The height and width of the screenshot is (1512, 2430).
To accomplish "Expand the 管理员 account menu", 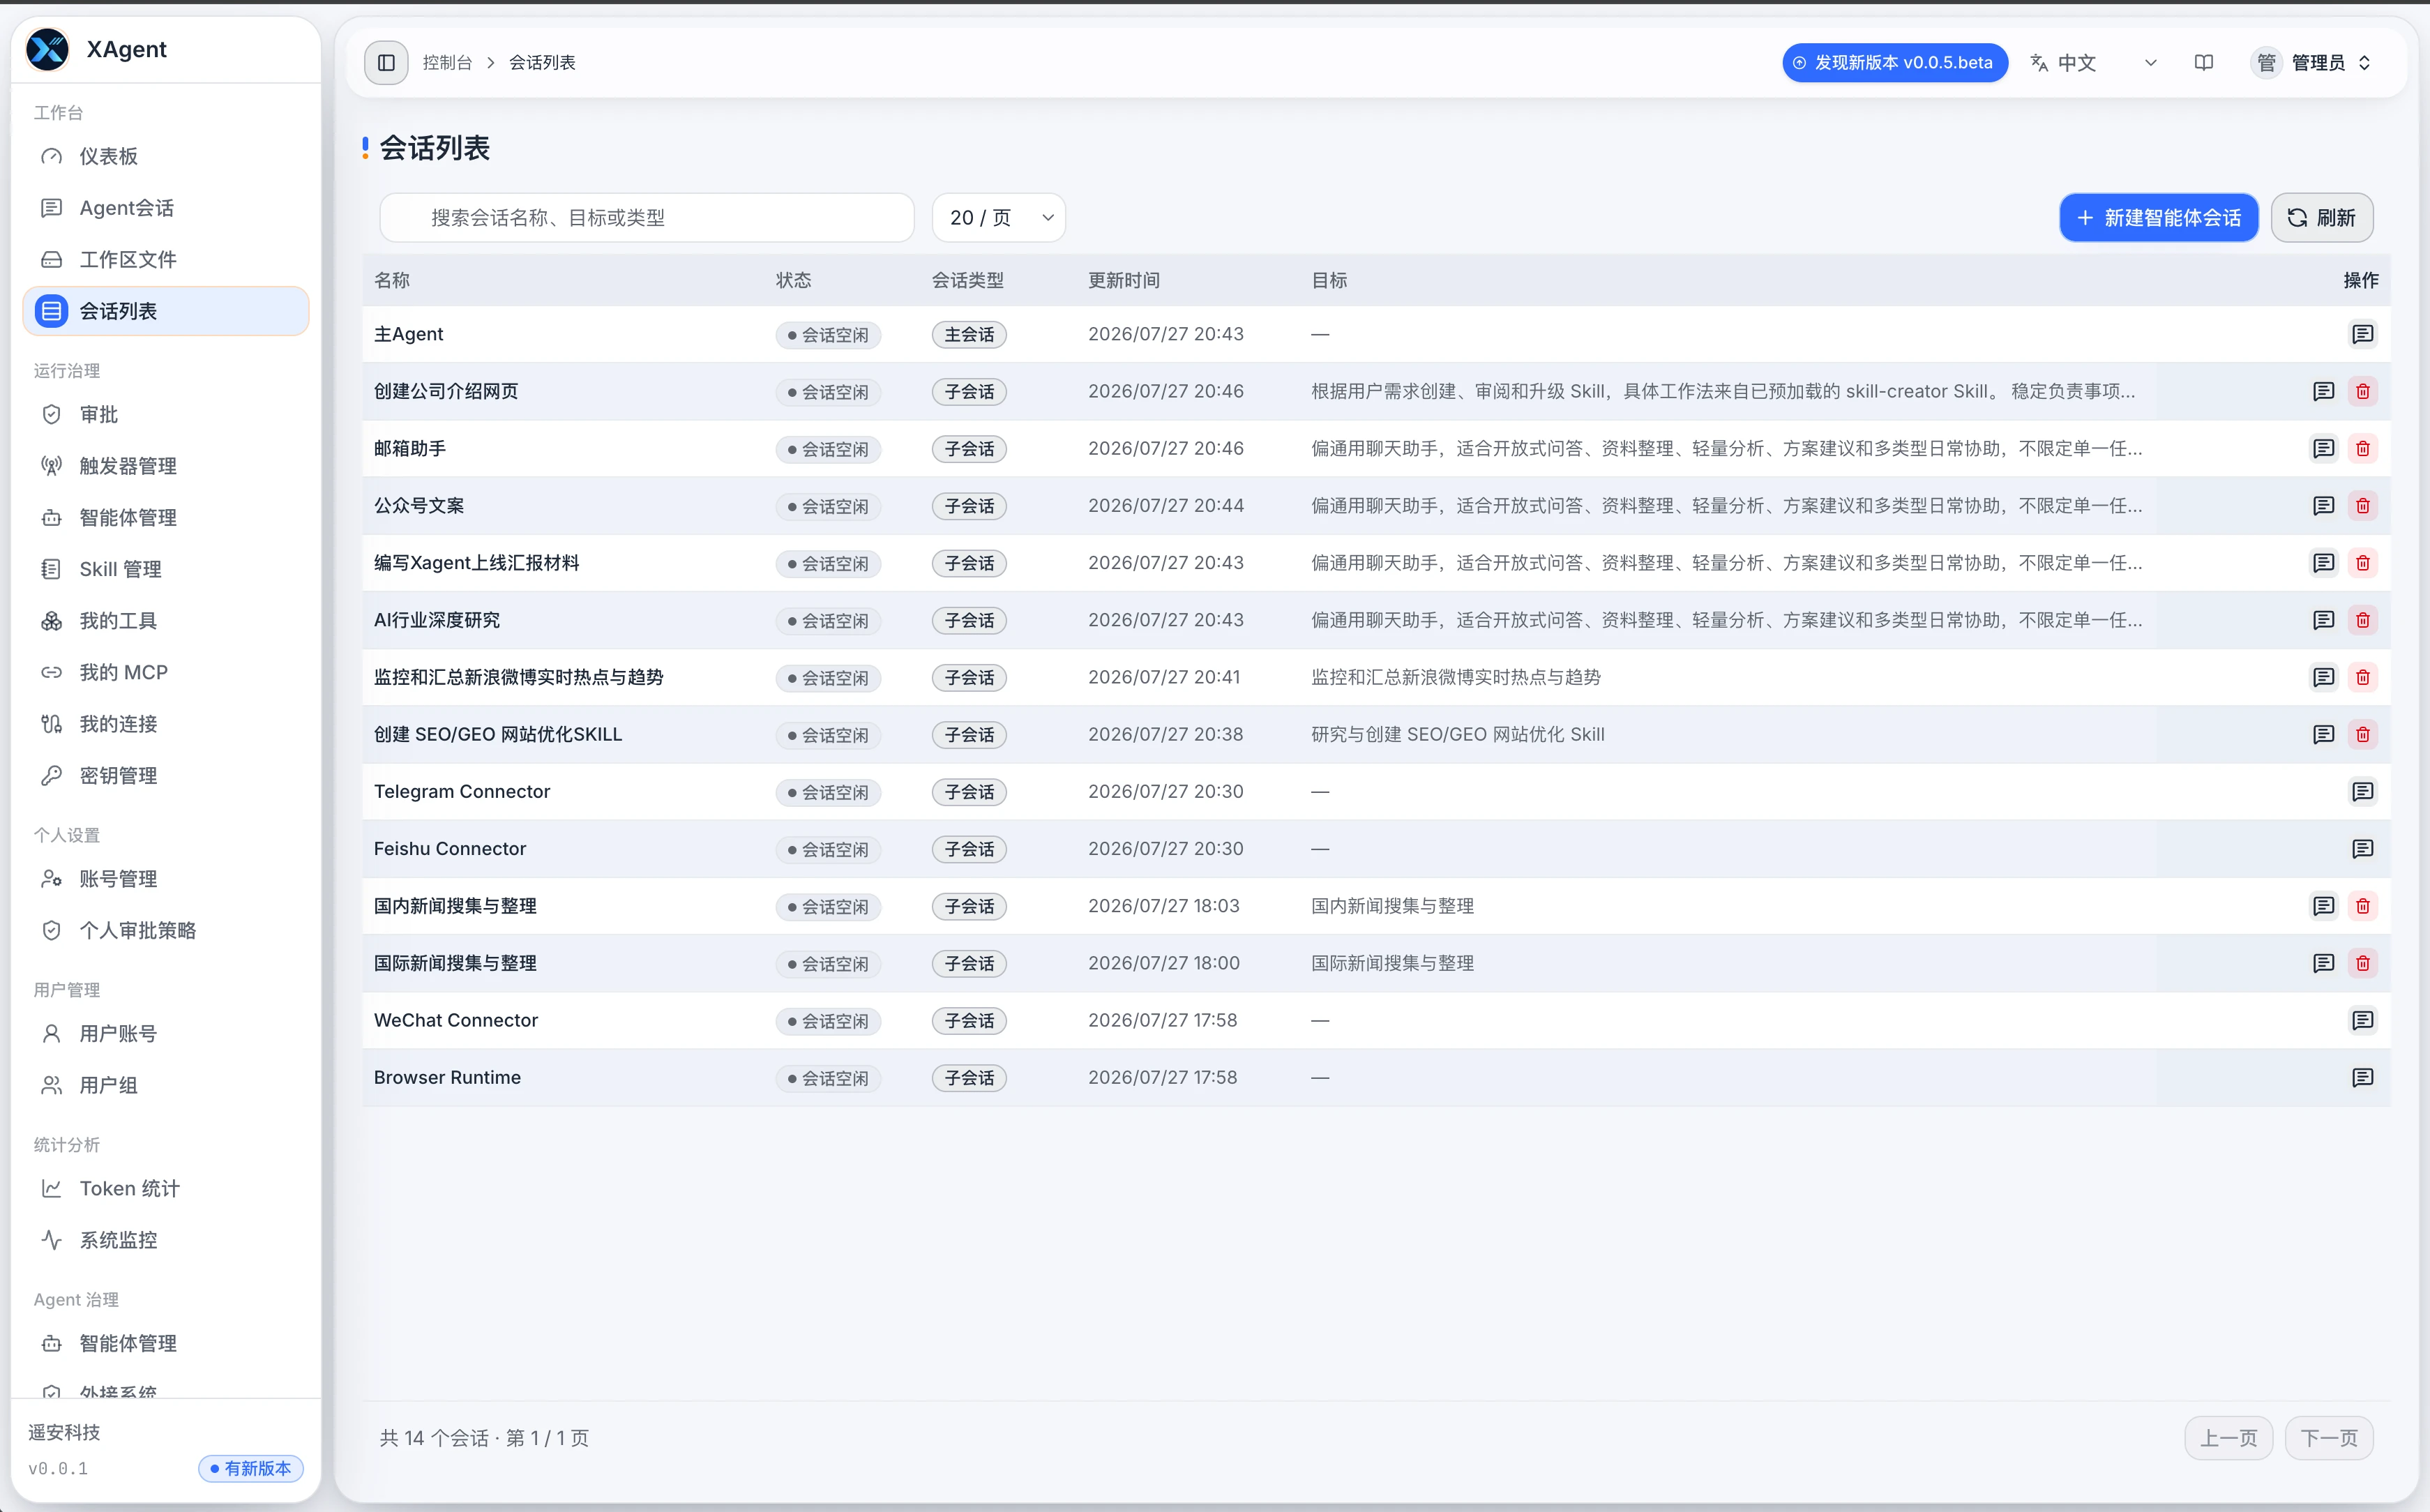I will (2312, 62).
